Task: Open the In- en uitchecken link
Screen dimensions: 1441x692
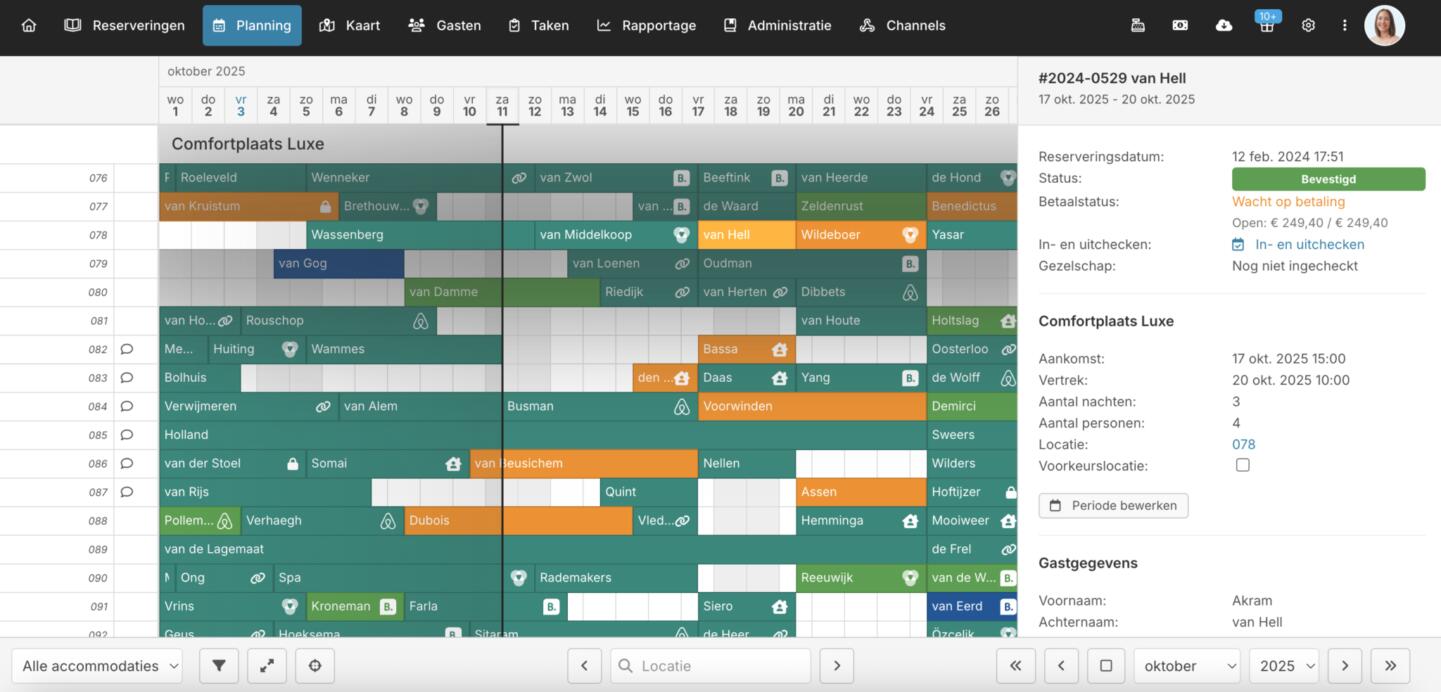Action: coord(1309,244)
